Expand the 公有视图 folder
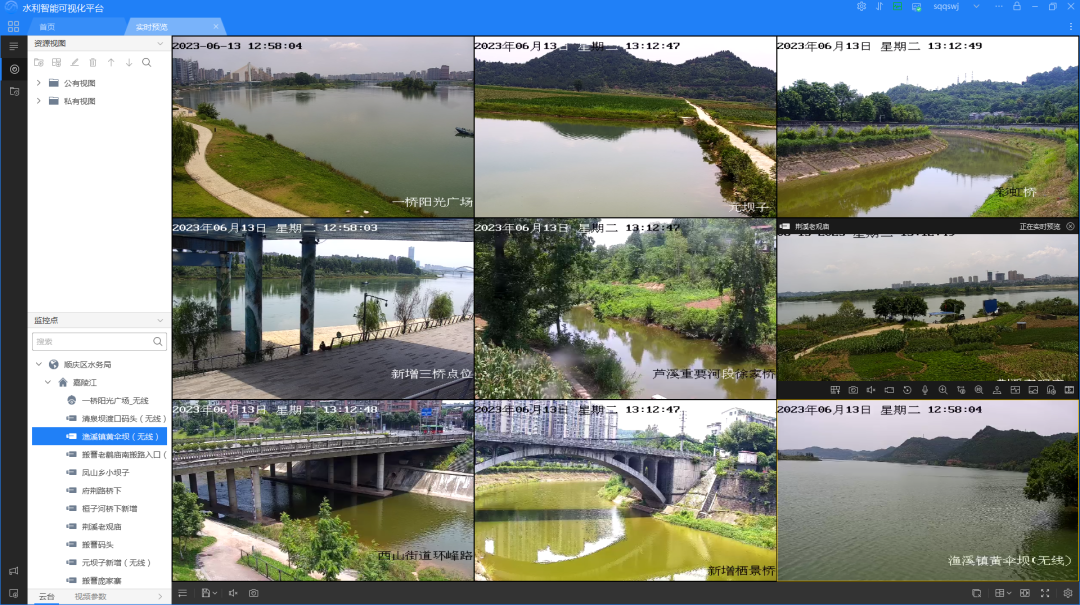The image size is (1080, 605). (39, 83)
